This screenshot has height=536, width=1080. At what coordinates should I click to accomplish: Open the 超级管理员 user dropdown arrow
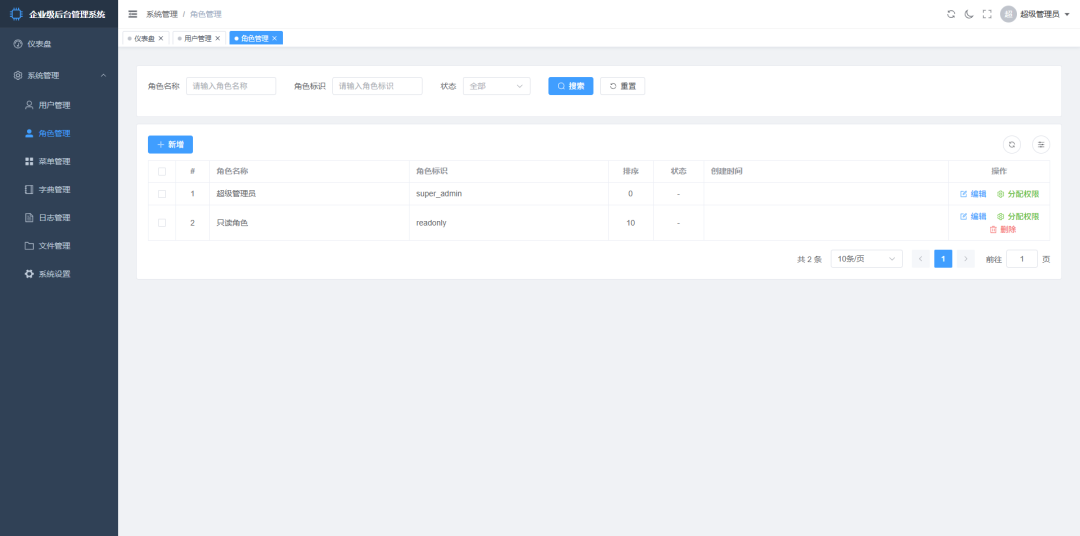coord(1067,14)
